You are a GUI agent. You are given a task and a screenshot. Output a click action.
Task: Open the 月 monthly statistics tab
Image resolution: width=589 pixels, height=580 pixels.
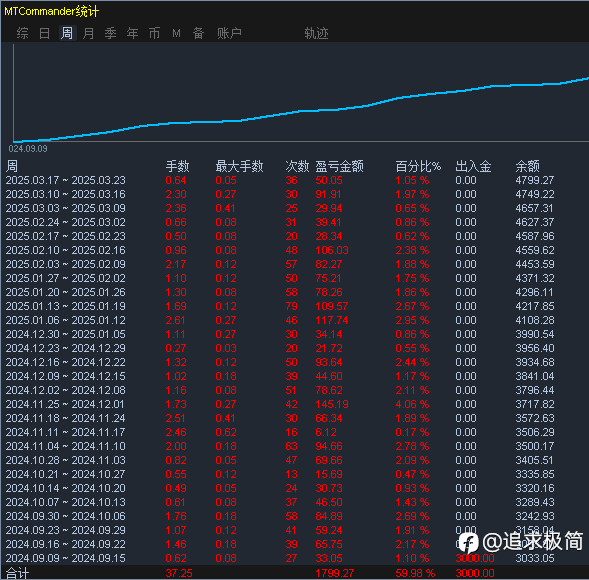click(x=88, y=33)
